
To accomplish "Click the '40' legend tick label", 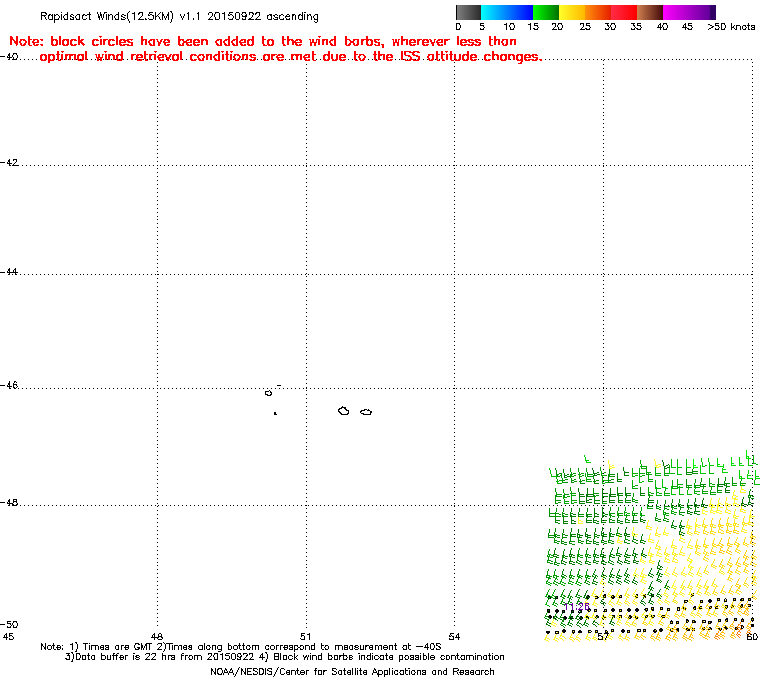I will [x=662, y=27].
